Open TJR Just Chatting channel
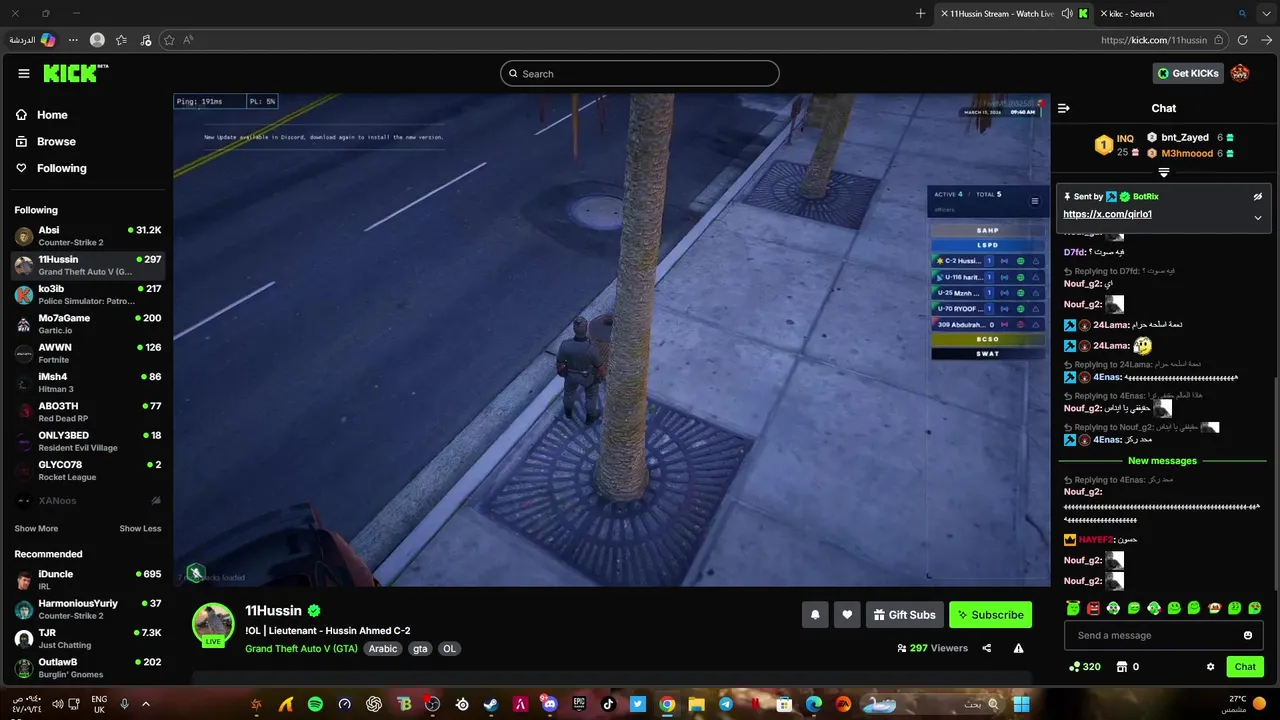 tap(88, 638)
